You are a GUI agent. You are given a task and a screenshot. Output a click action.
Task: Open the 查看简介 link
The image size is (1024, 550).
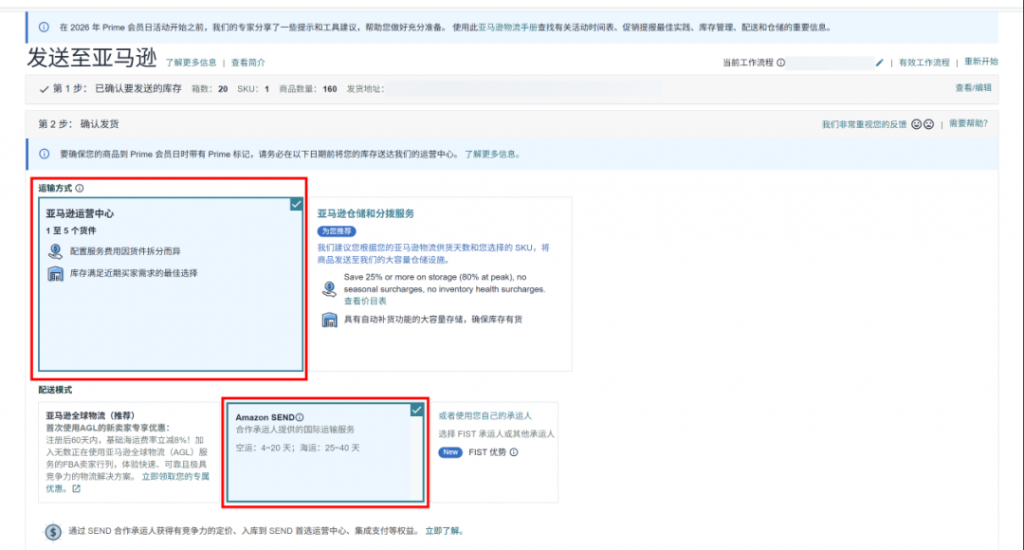248,63
